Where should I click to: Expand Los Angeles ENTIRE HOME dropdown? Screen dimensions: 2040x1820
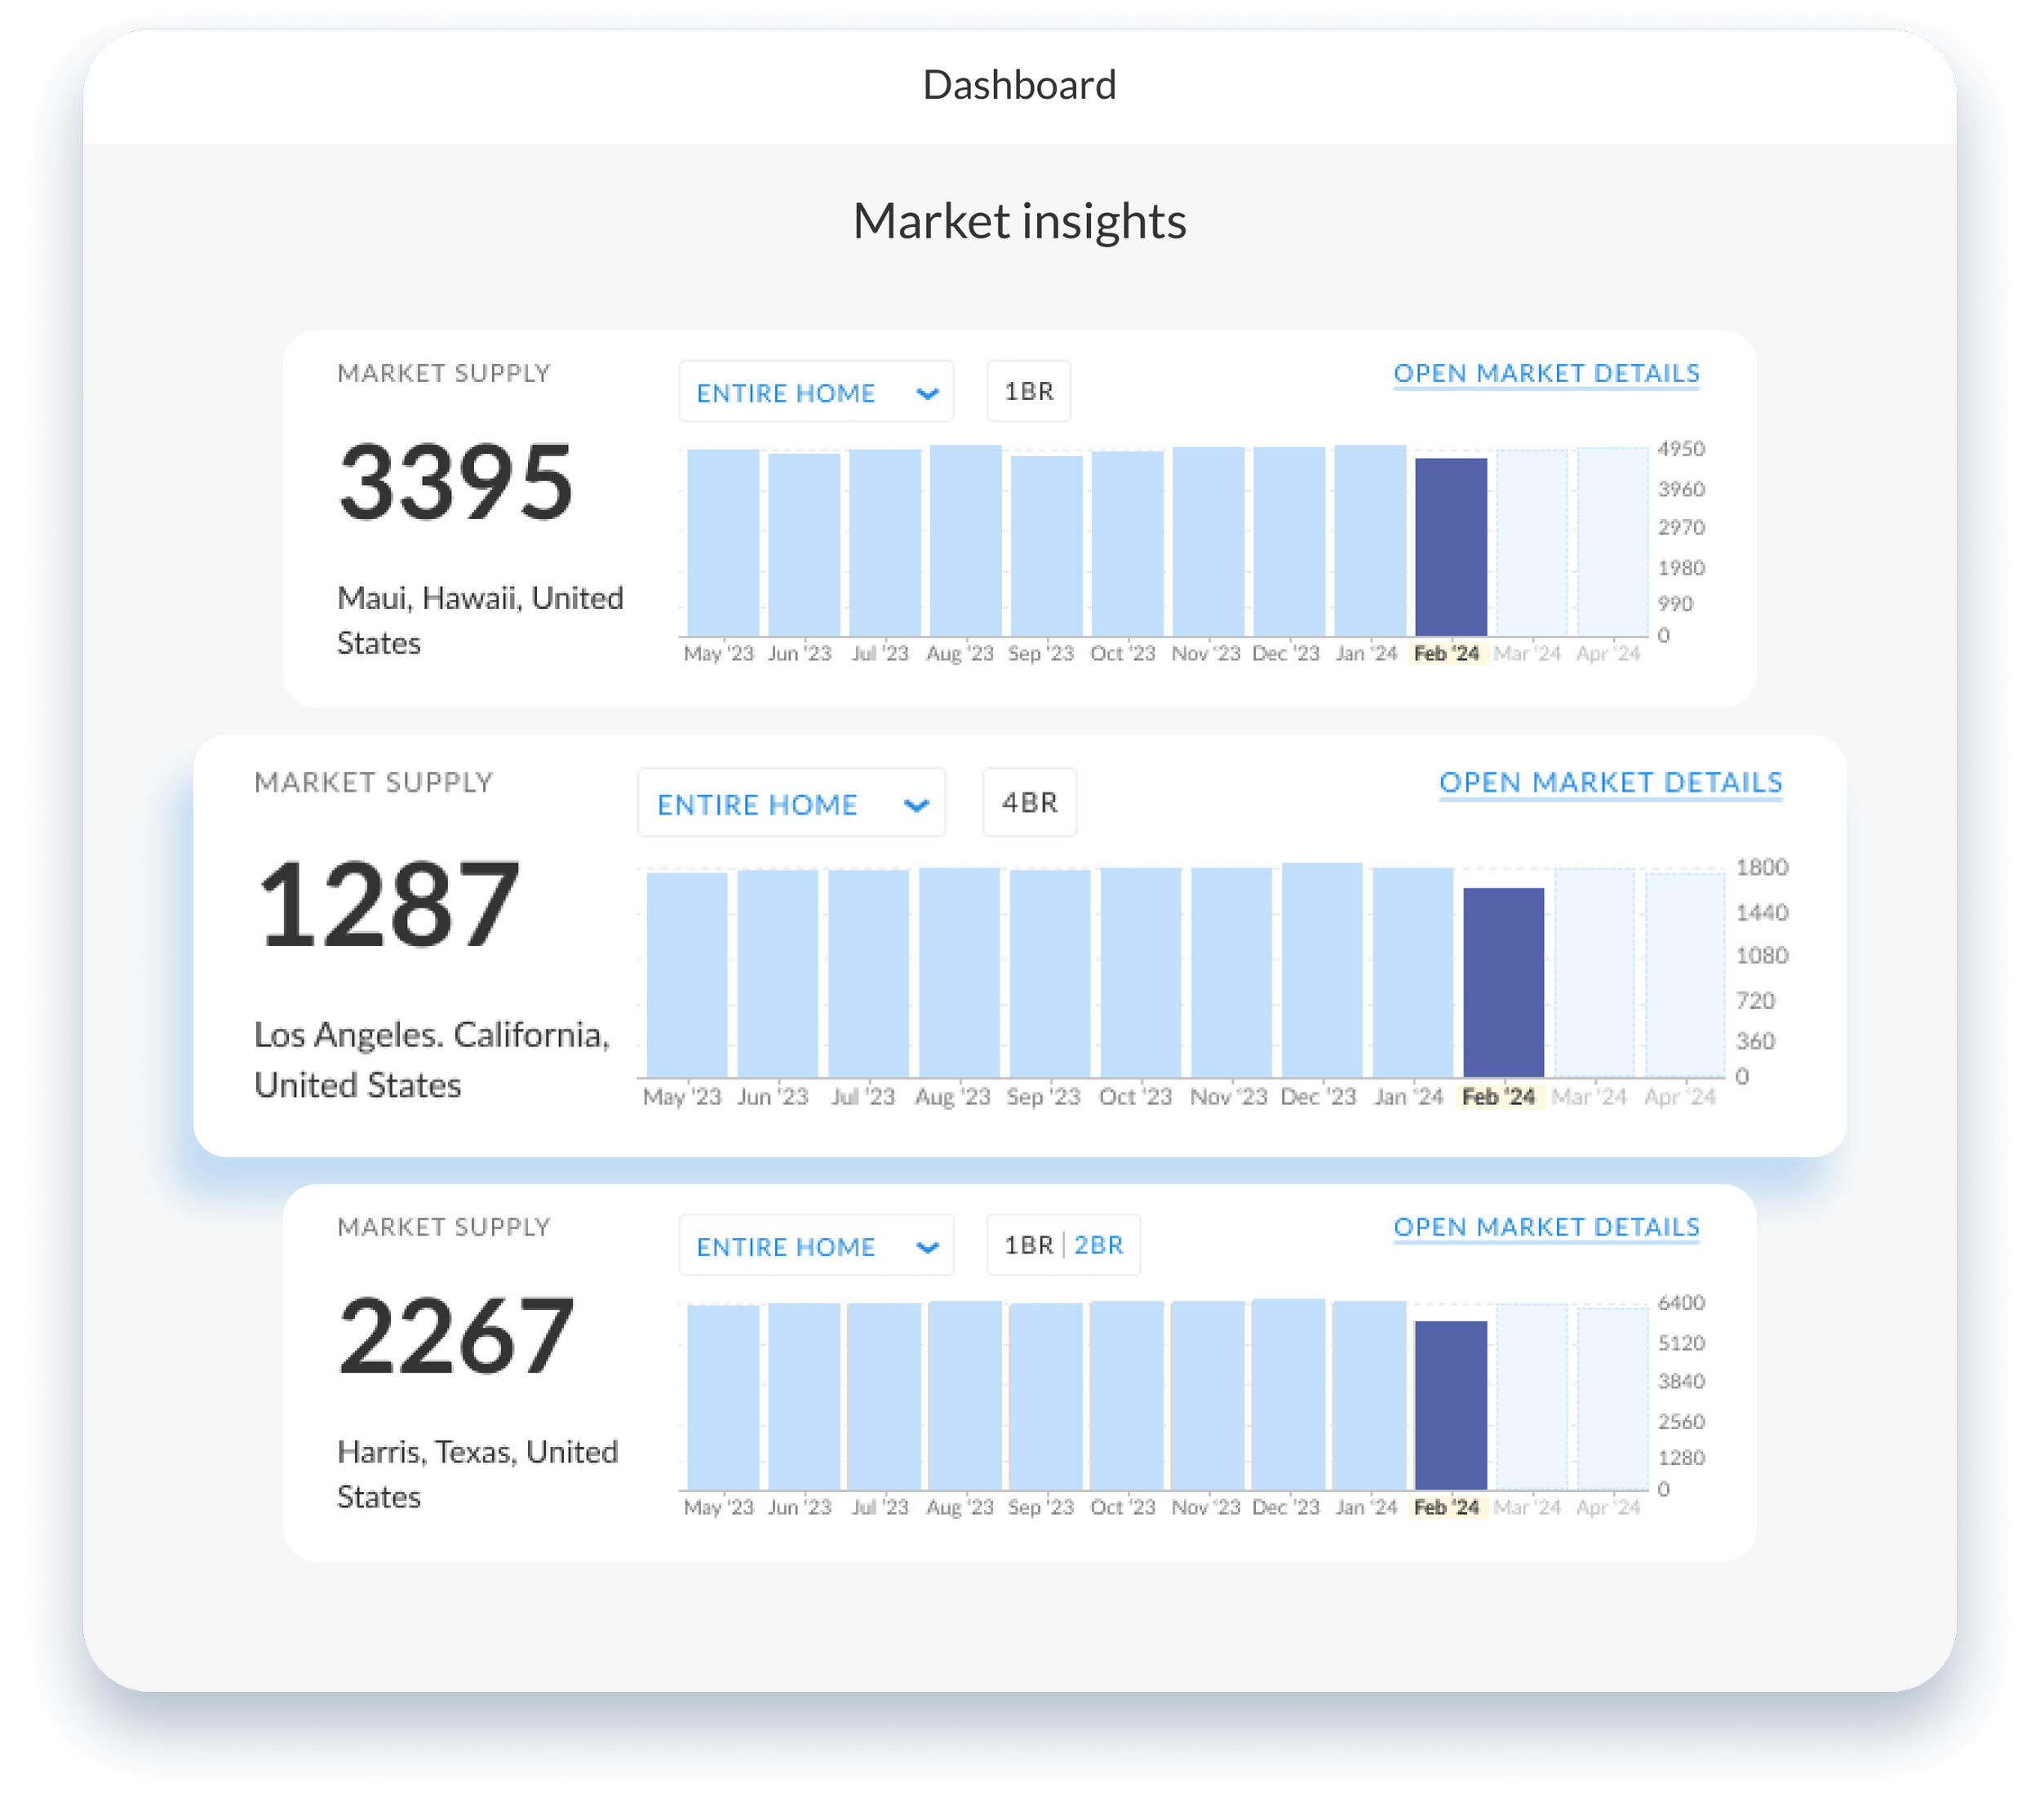[791, 803]
